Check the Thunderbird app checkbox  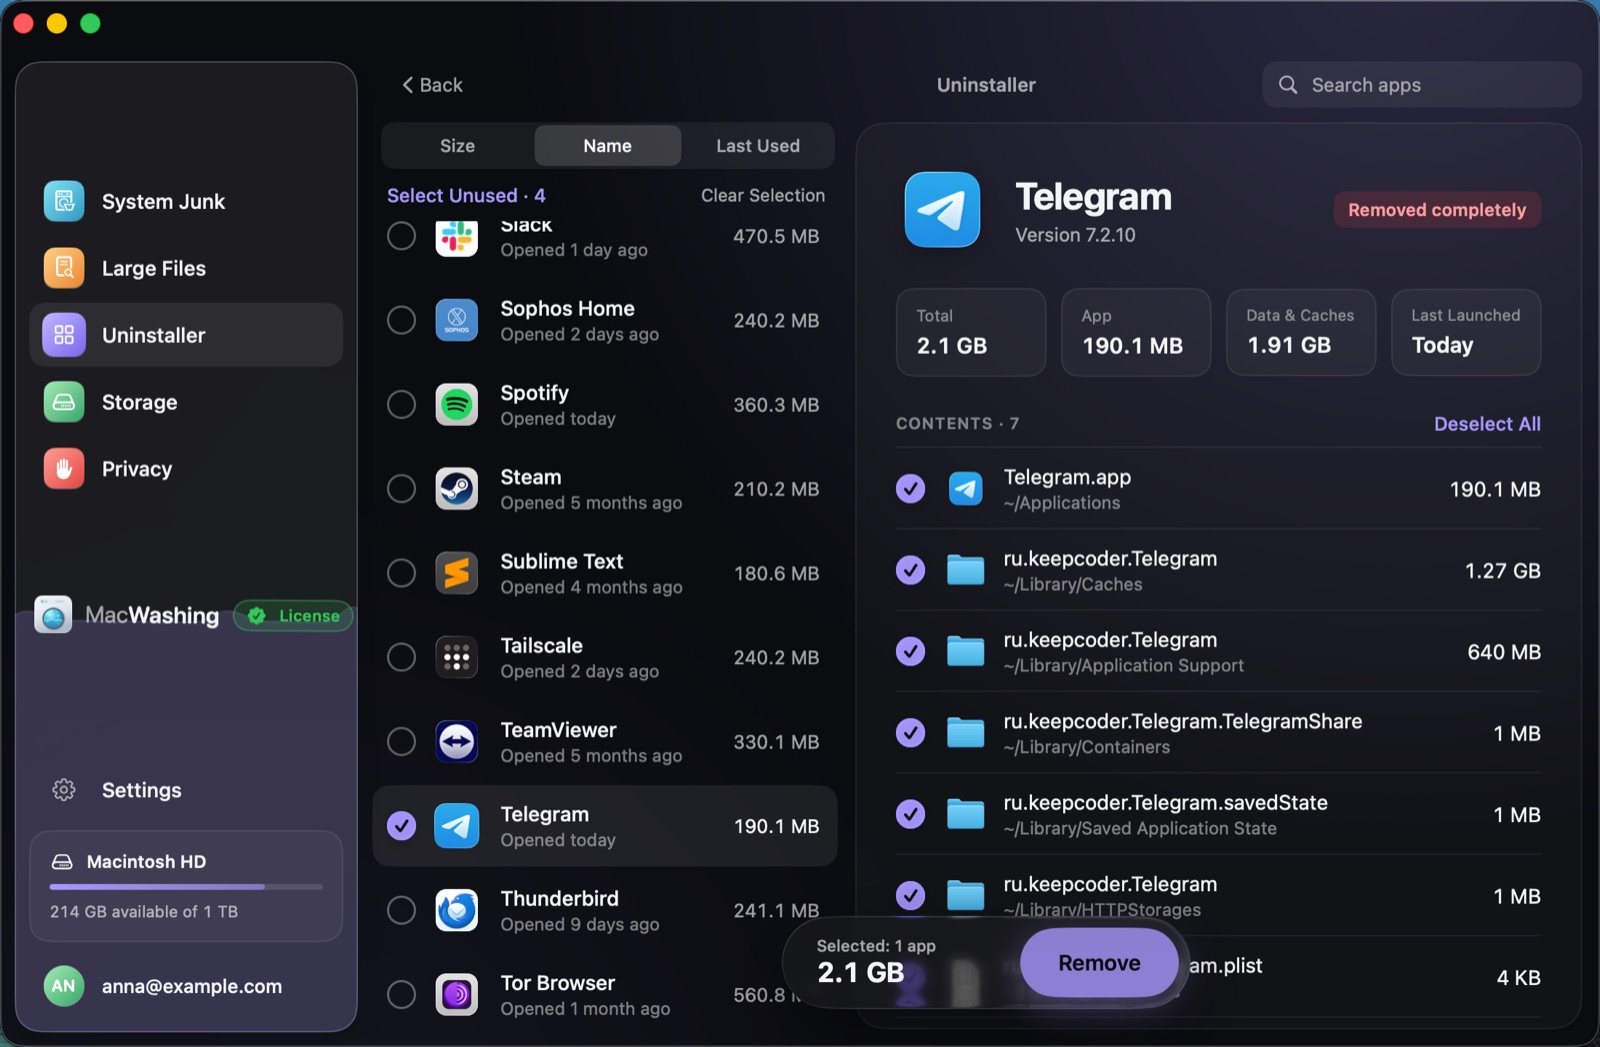pos(401,910)
